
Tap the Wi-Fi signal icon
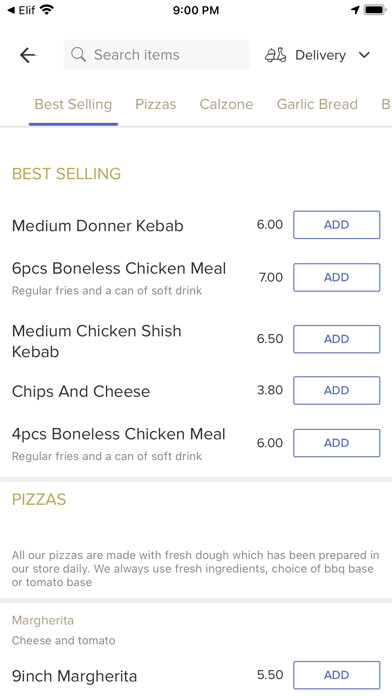point(46,9)
